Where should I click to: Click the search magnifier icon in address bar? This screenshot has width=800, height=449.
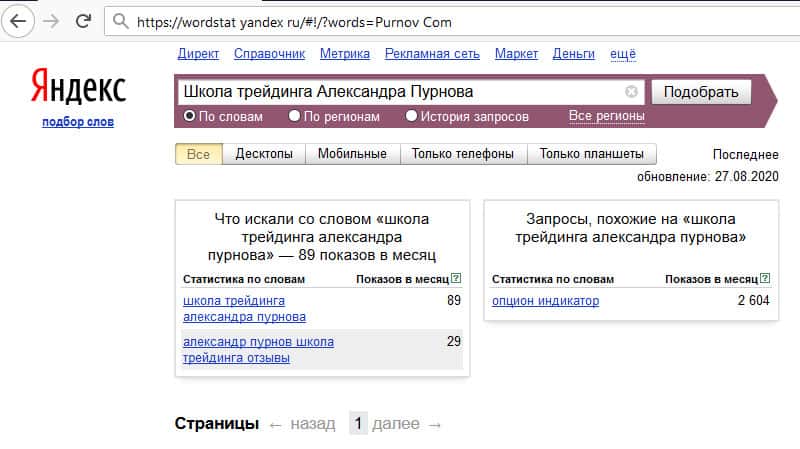pos(120,20)
